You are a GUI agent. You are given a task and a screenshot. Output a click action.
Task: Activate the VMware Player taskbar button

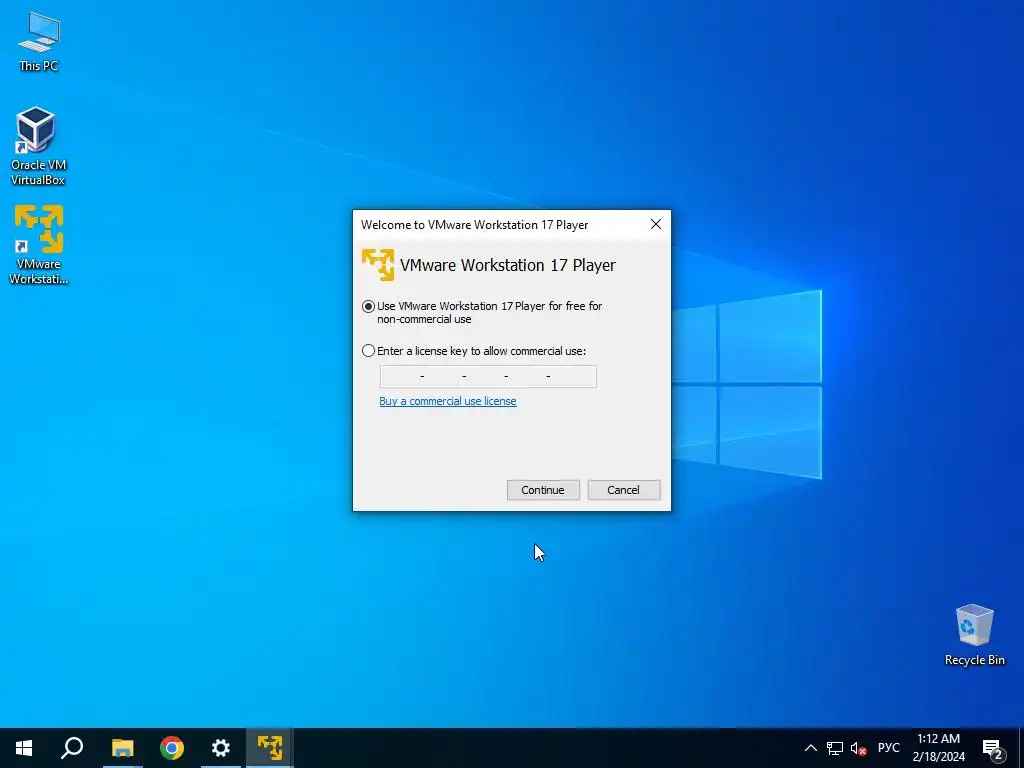coord(270,748)
